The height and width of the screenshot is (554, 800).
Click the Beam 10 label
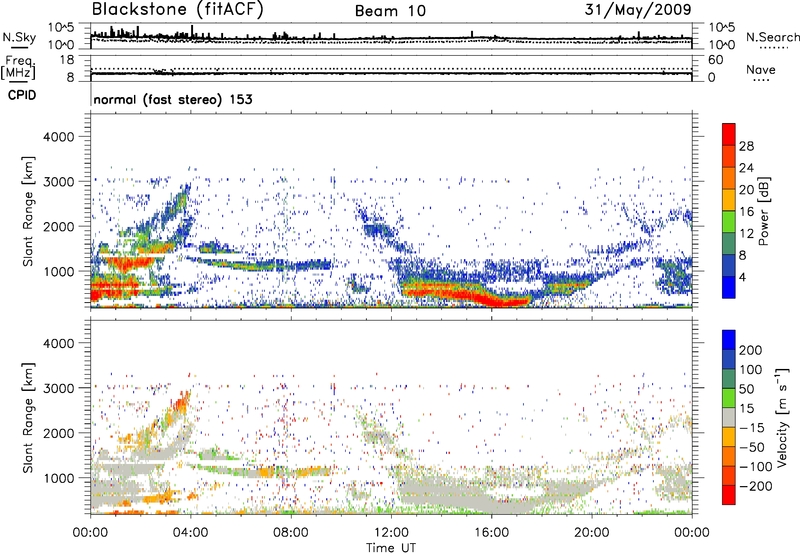point(390,11)
